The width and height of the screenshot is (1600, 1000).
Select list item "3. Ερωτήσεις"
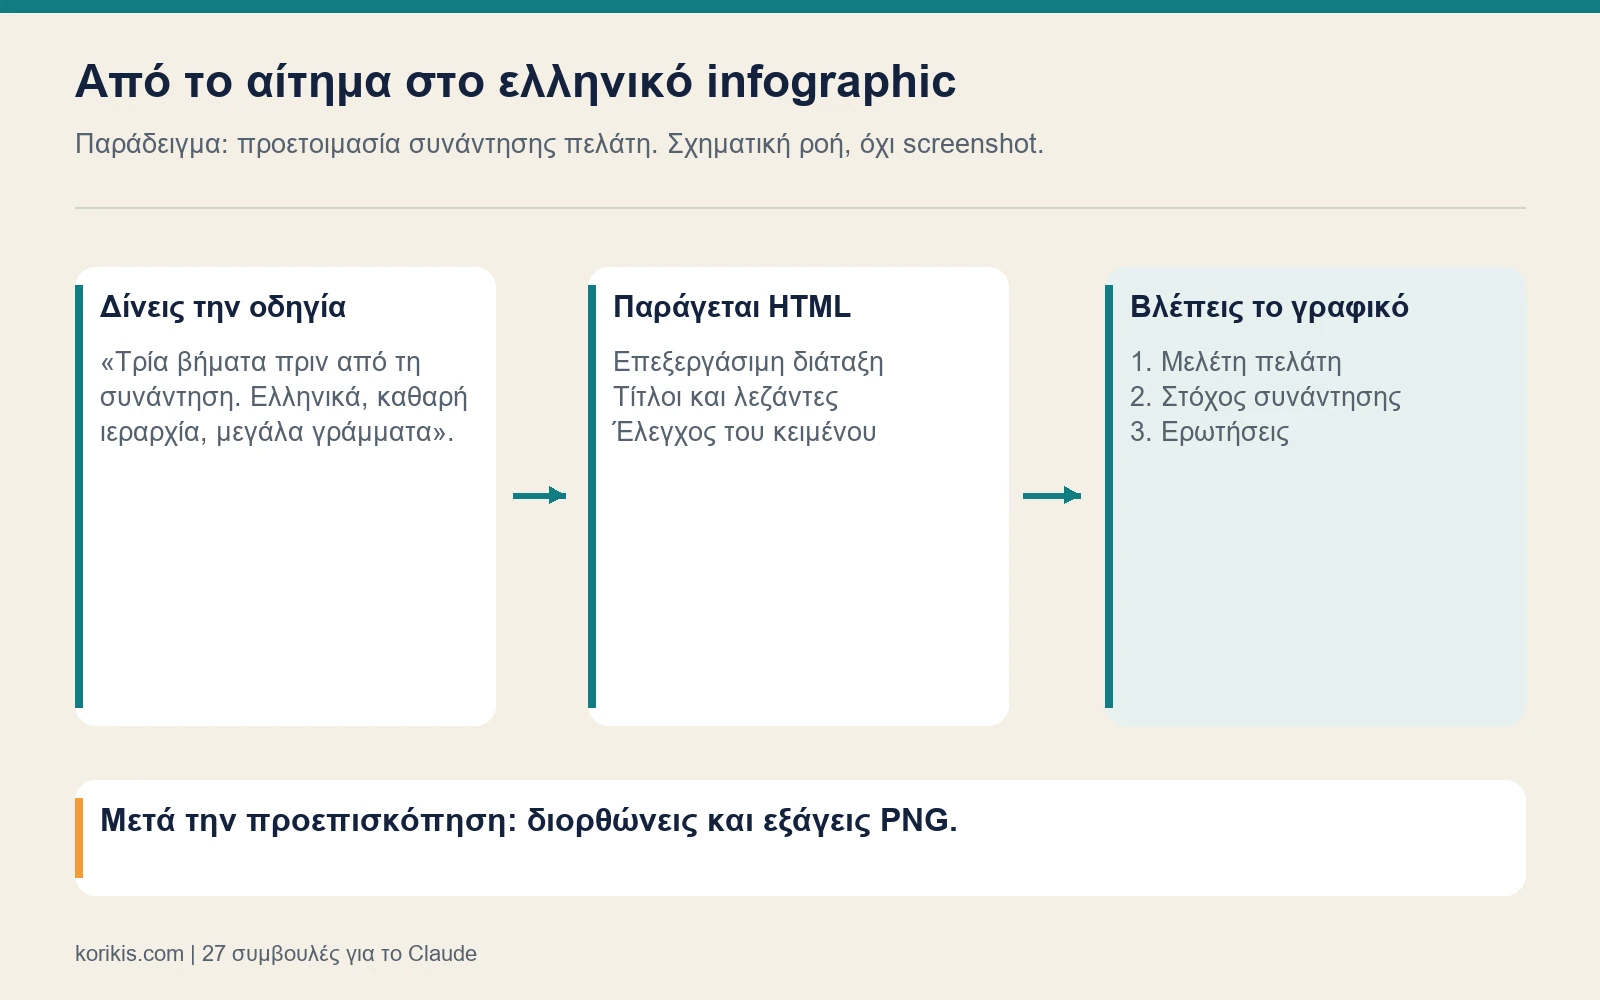pyautogui.click(x=1210, y=432)
